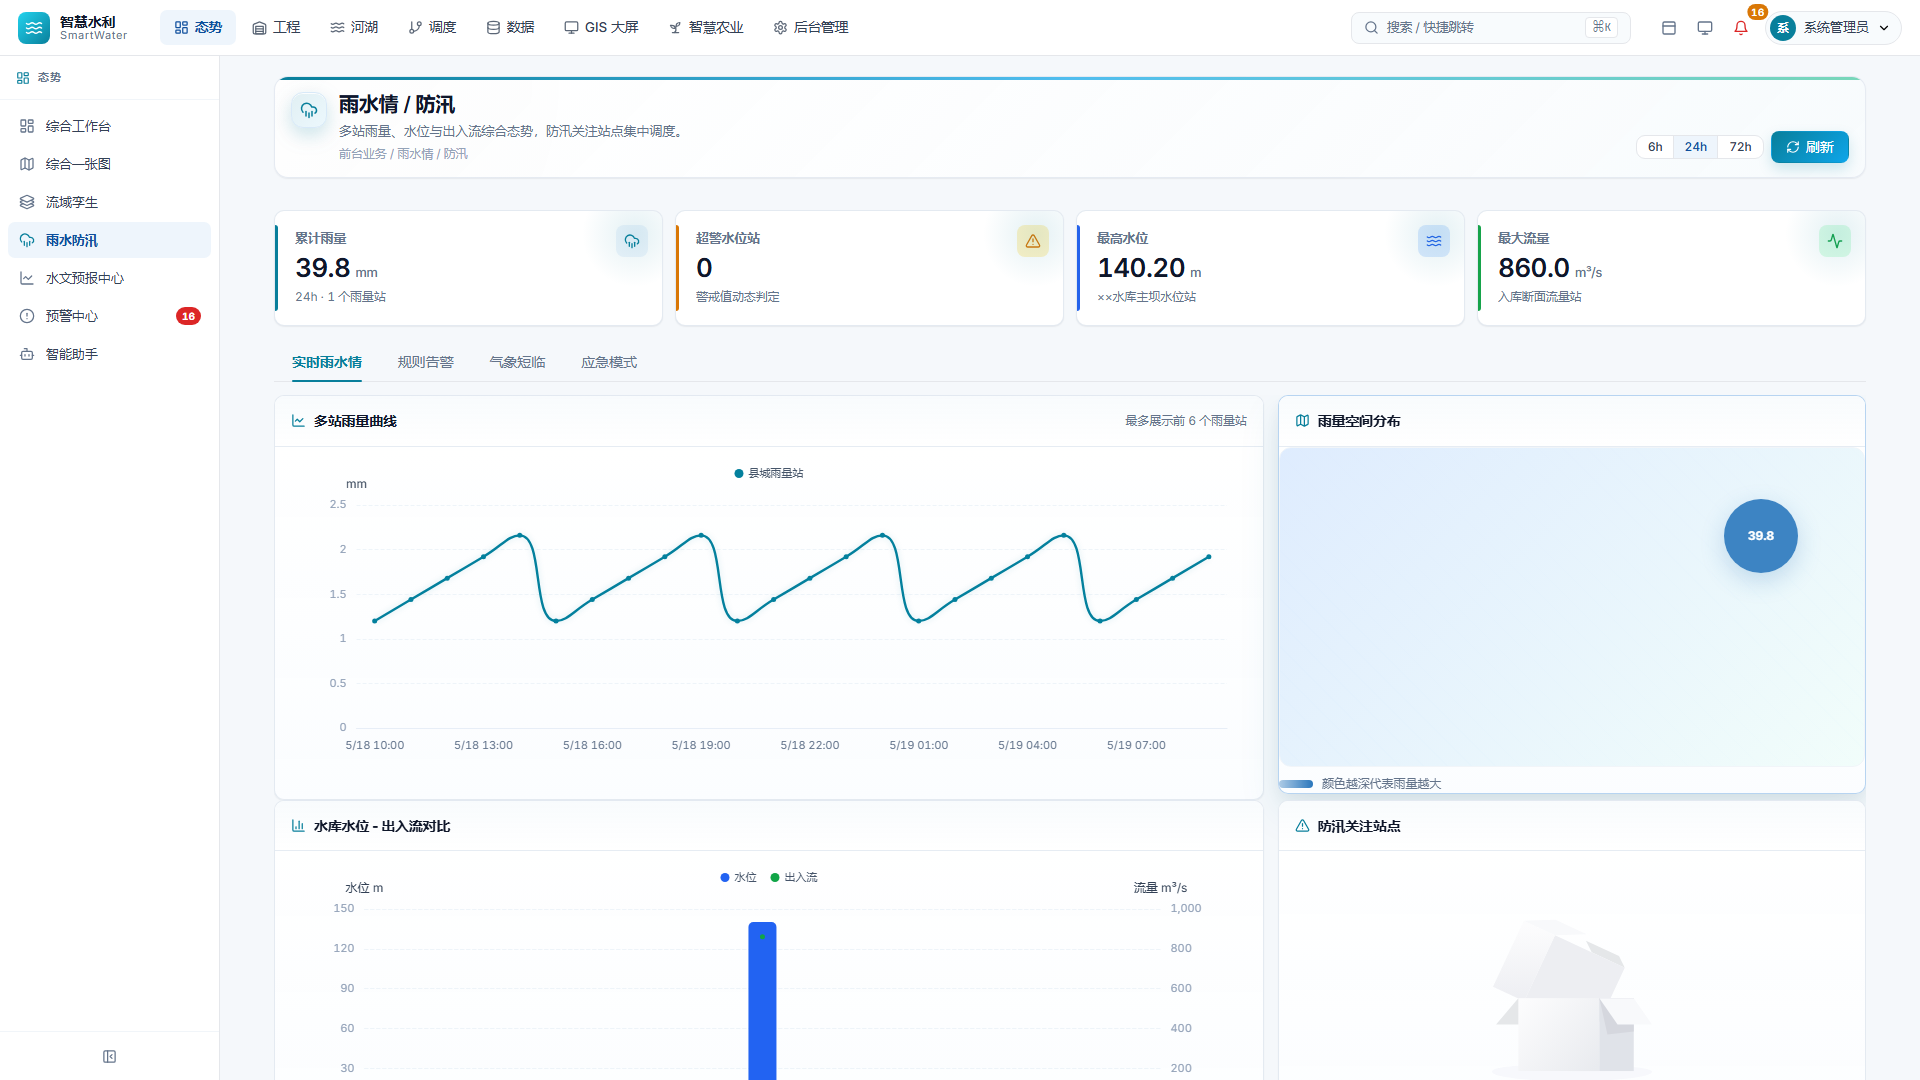Select the 河湖 top navigation item

354,28
